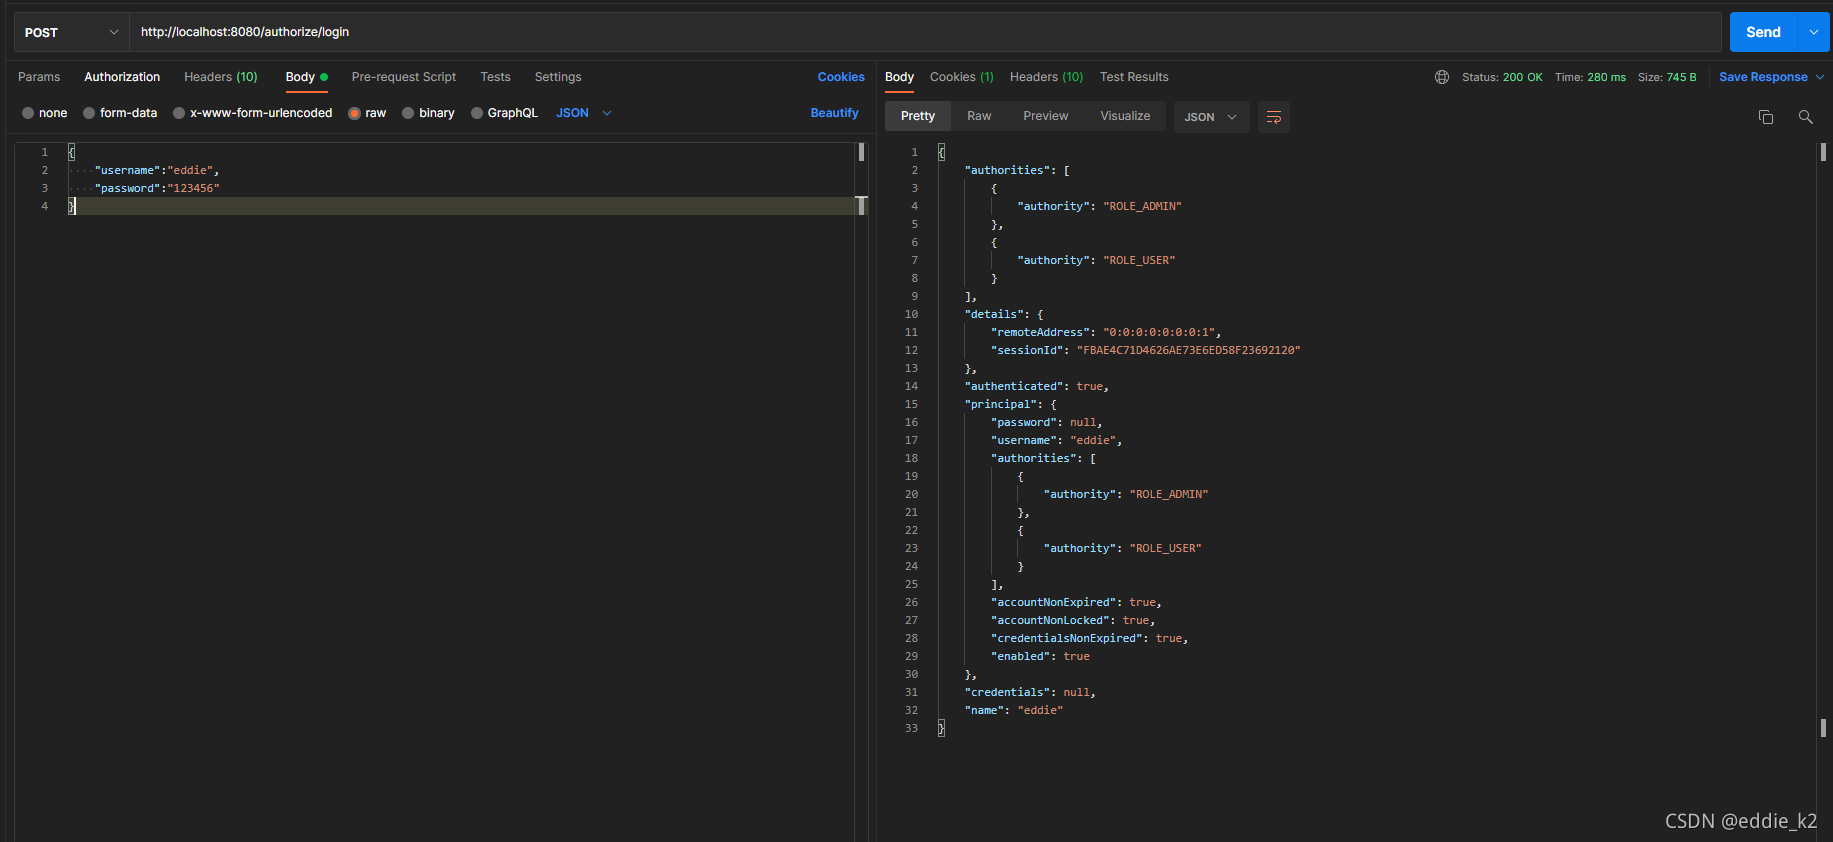Select the none body type radio
Screen dimensions: 1833x842
(28, 113)
